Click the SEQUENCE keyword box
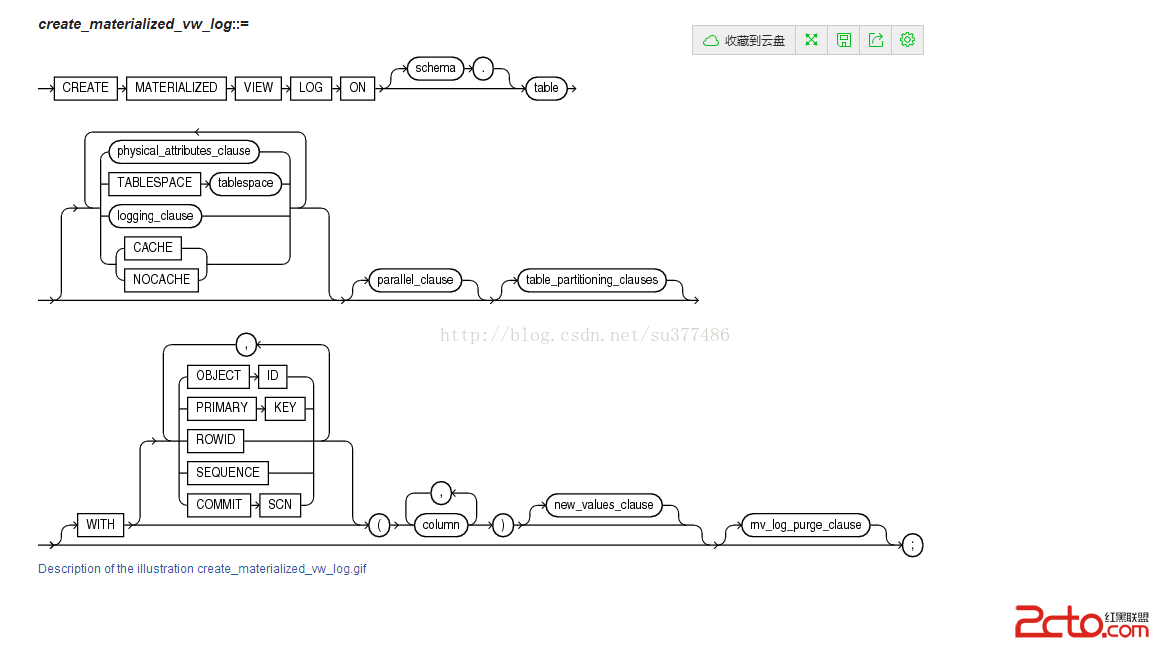The height and width of the screenshot is (648, 1152). click(228, 472)
